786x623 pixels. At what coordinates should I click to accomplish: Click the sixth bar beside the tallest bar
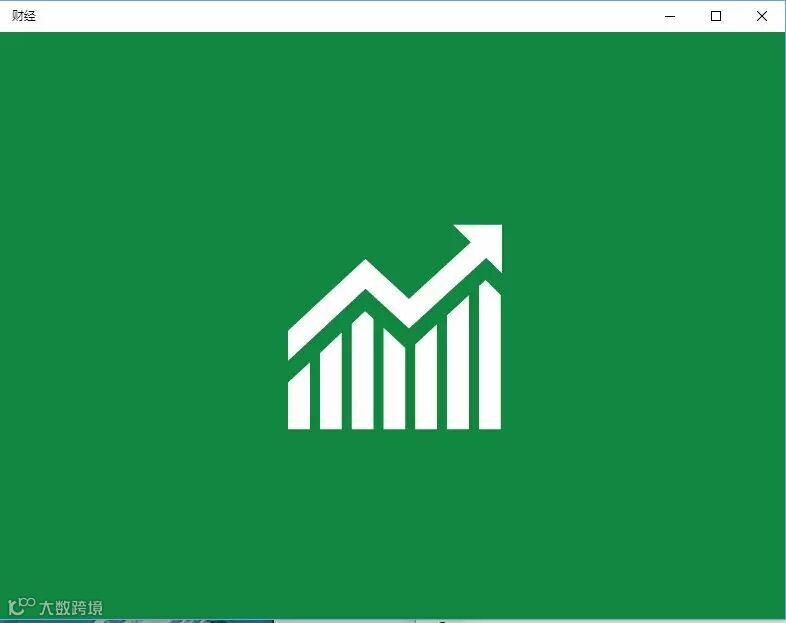(458, 363)
